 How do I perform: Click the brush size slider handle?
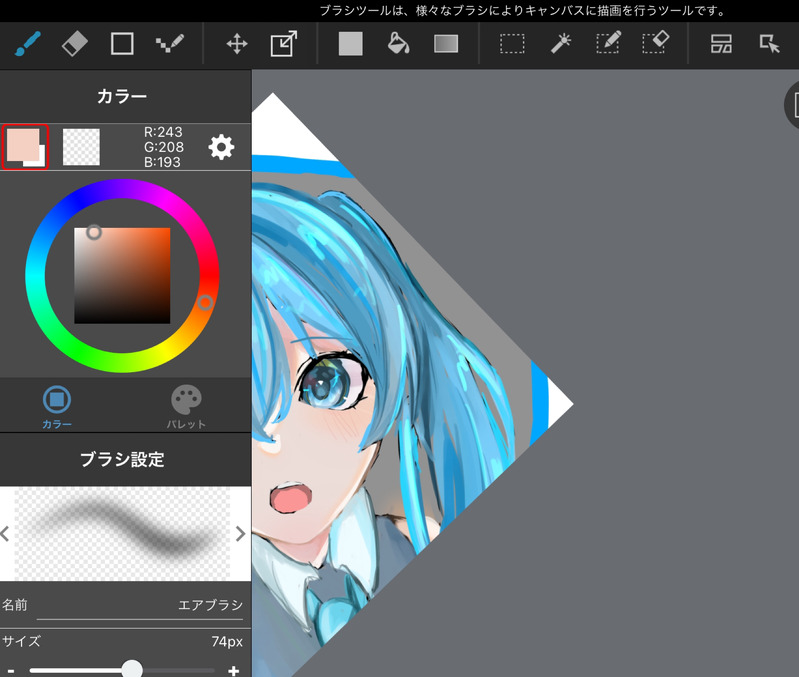point(132,669)
